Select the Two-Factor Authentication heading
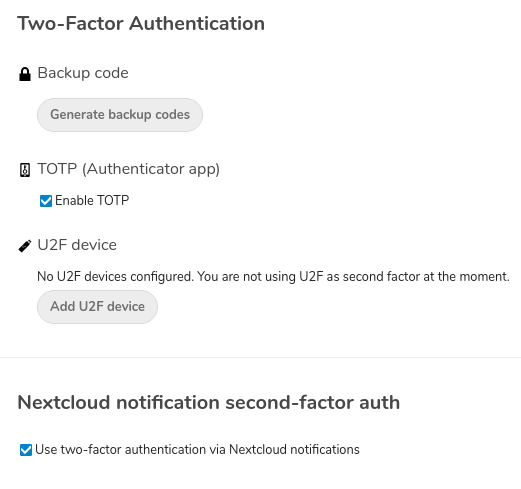Image resolution: width=521 pixels, height=489 pixels. (x=141, y=24)
